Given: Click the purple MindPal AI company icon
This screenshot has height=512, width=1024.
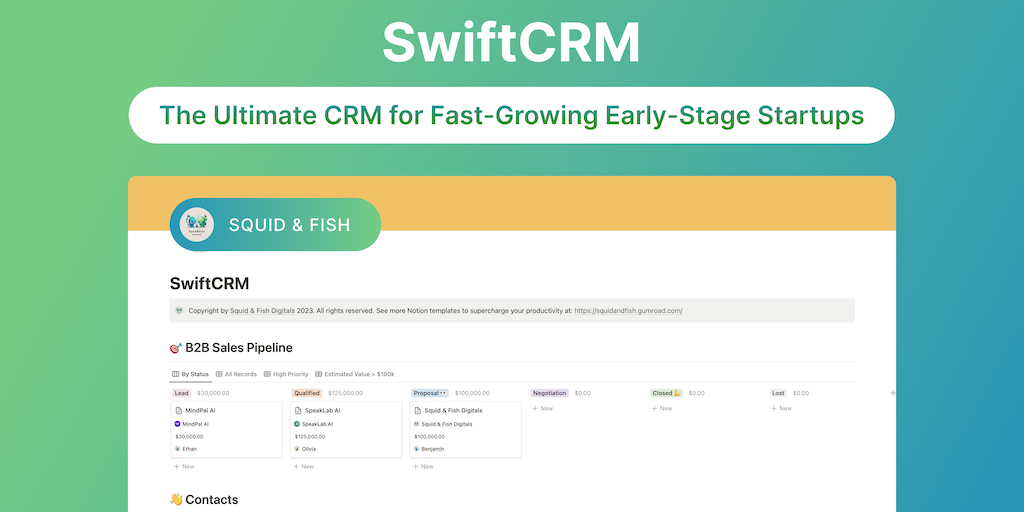Looking at the screenshot, I should [178, 424].
